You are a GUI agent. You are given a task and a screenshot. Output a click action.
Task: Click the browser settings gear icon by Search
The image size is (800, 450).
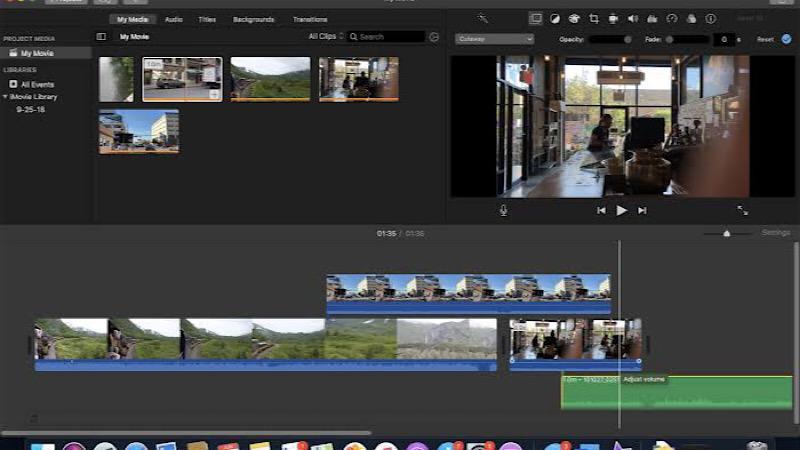pos(434,37)
